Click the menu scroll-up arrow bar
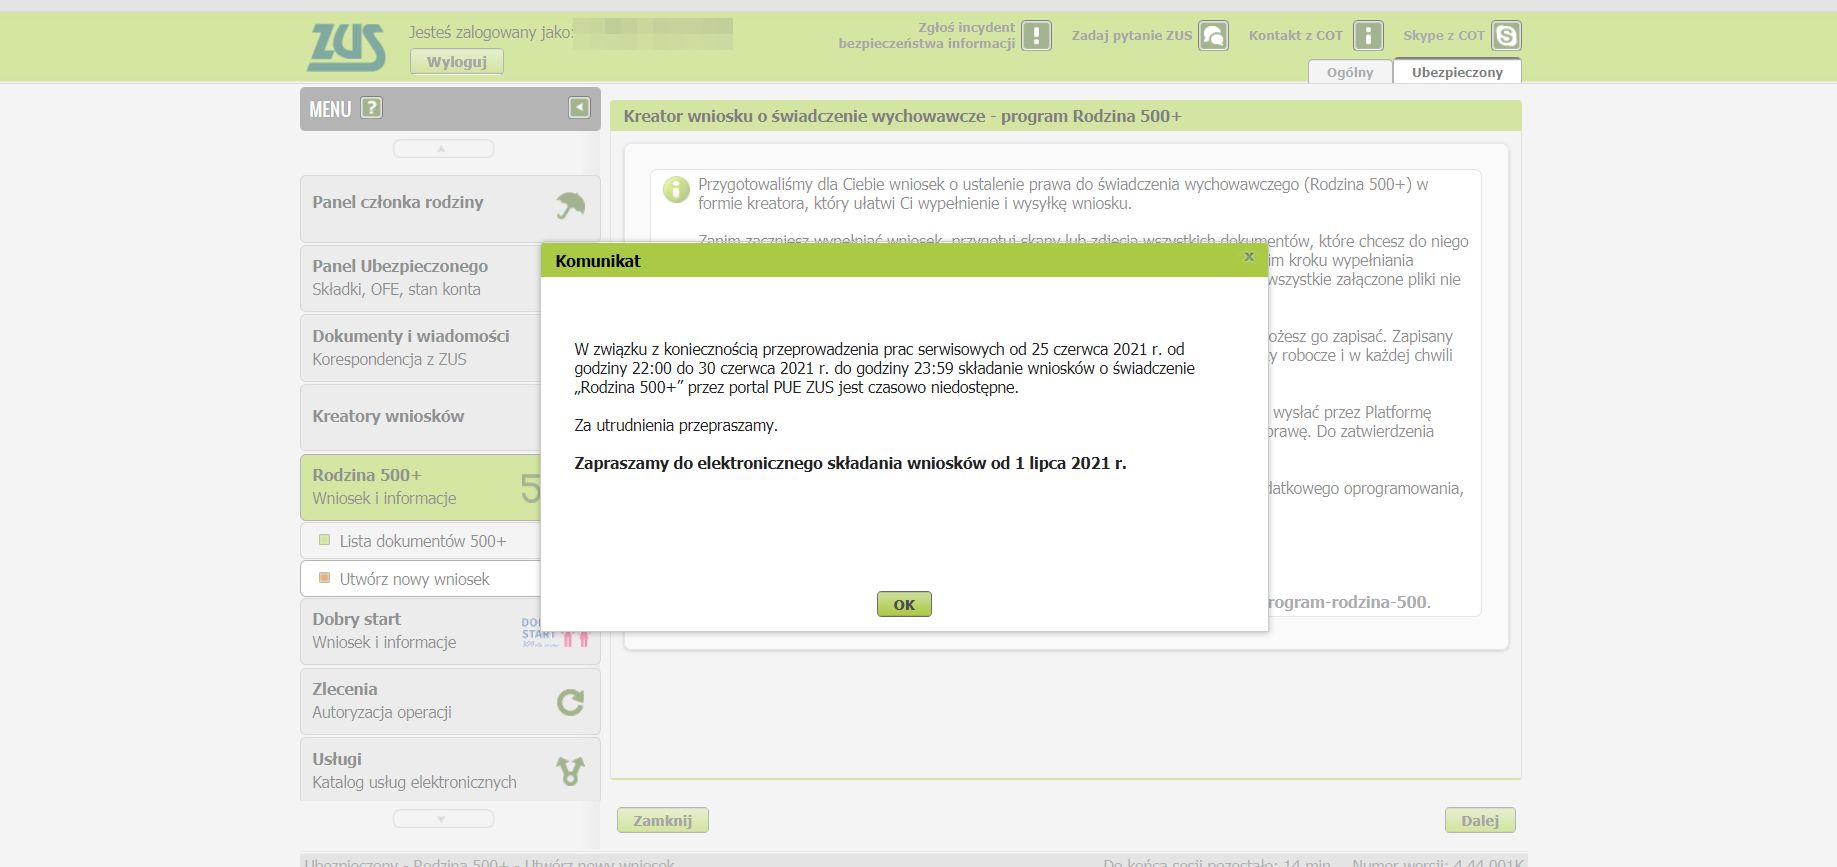The image size is (1837, 867). (x=443, y=149)
